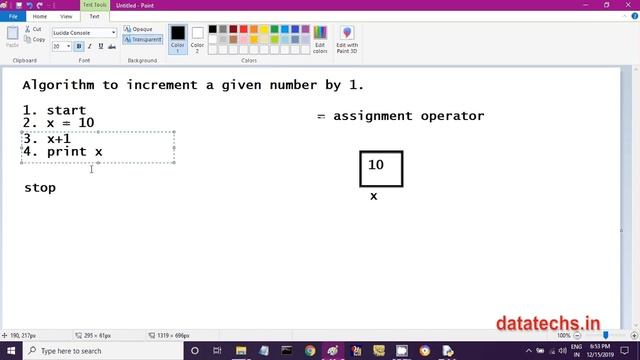Zoom out using the minus button
The height and width of the screenshot is (360, 640).
pos(577,336)
